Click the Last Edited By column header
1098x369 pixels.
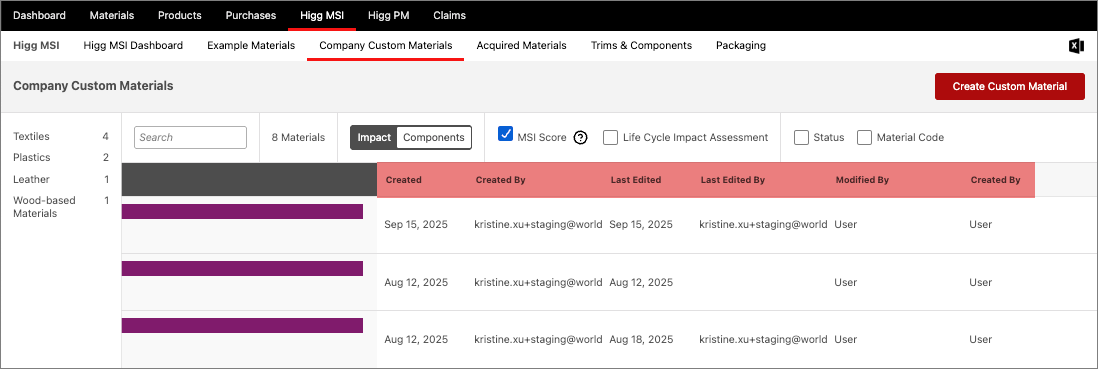click(732, 180)
